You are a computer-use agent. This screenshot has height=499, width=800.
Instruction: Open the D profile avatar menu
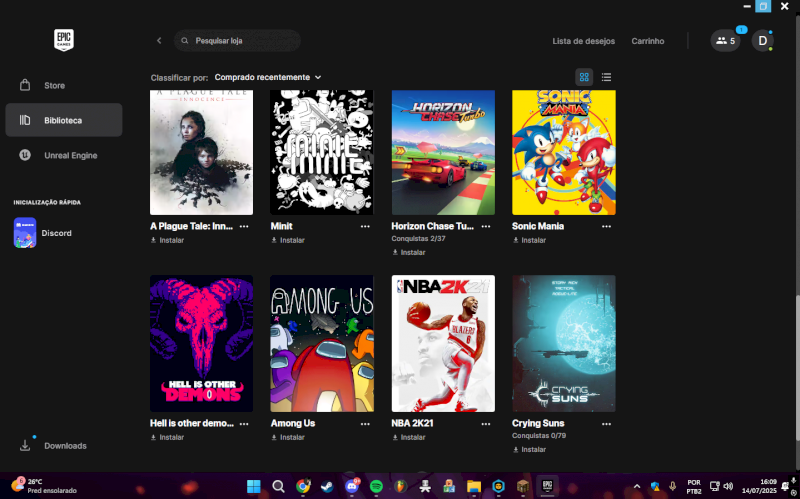tap(762, 41)
